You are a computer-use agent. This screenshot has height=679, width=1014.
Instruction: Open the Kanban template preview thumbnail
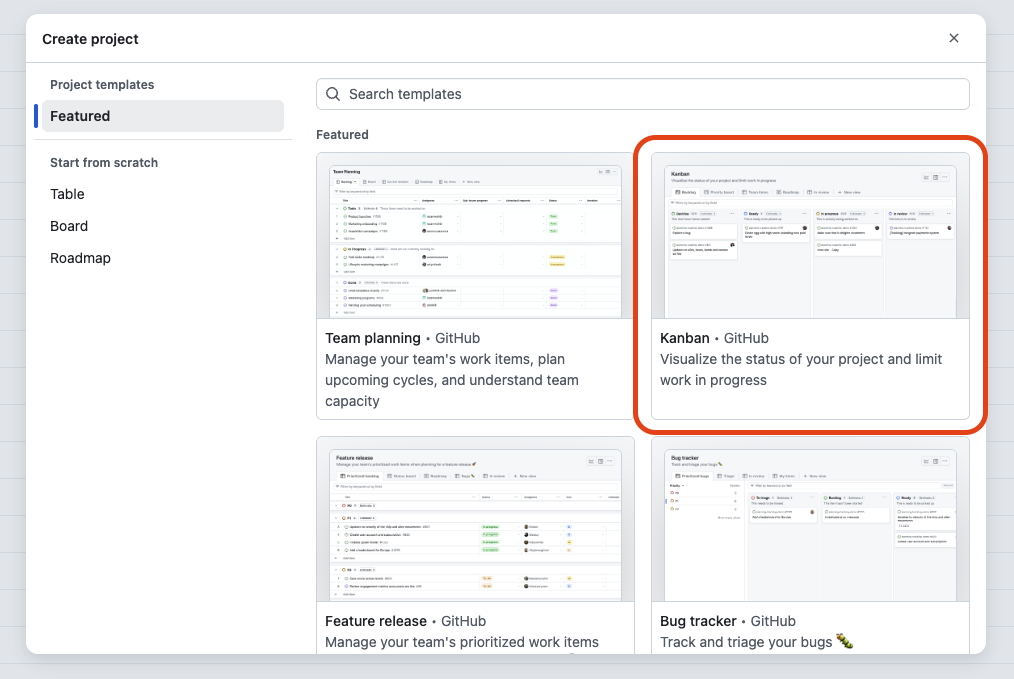pyautogui.click(x=810, y=236)
